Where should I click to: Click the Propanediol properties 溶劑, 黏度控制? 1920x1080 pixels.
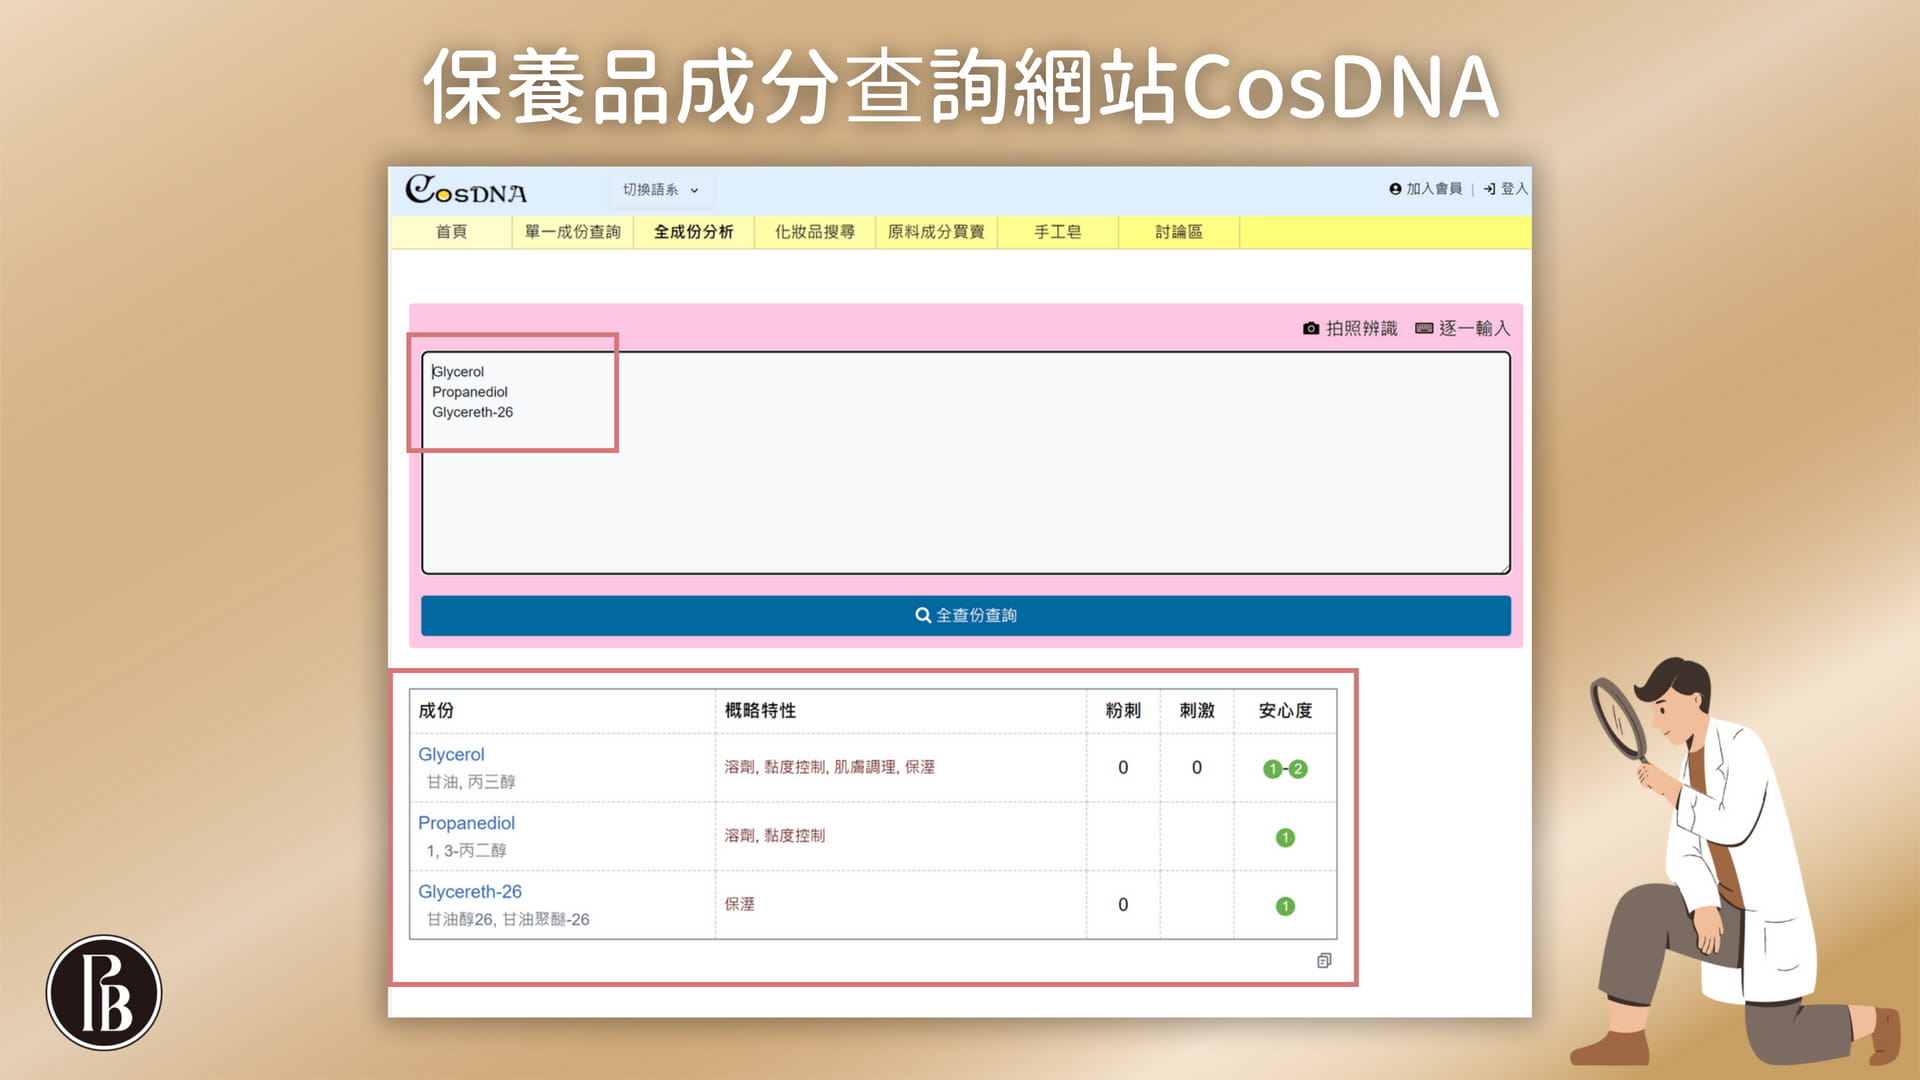point(775,836)
